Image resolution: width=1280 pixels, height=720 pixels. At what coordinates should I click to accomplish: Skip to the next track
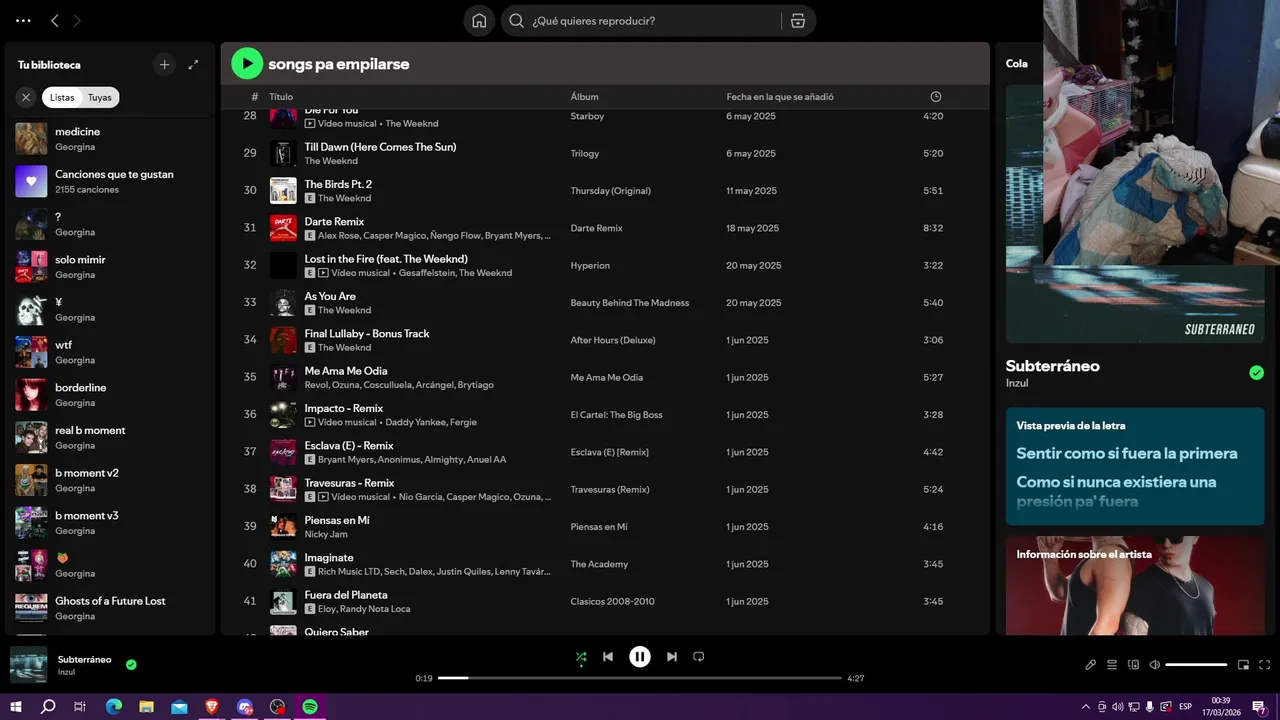click(672, 657)
